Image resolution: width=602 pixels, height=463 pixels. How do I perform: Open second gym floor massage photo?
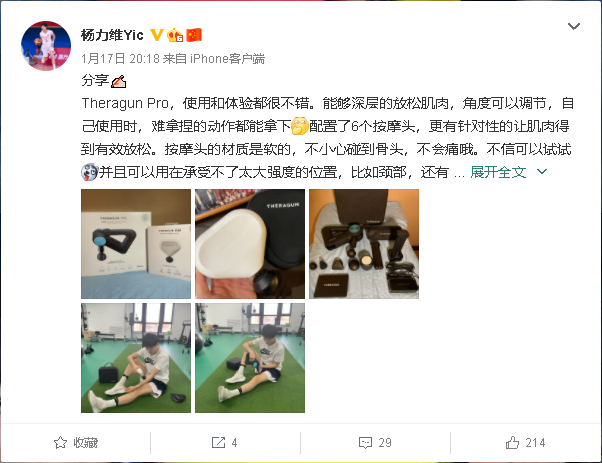coord(250,358)
